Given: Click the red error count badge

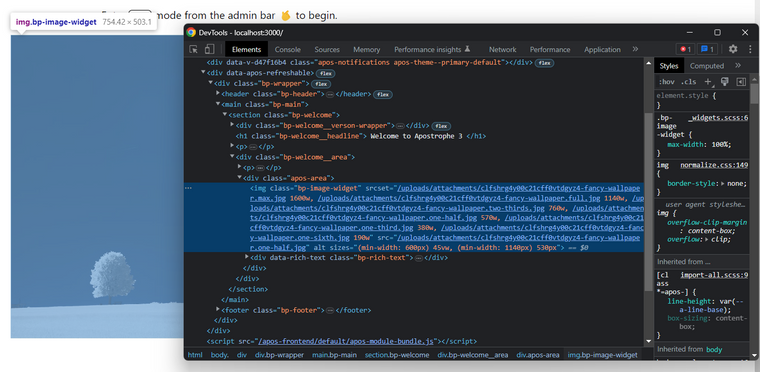Looking at the screenshot, I should pyautogui.click(x=685, y=49).
